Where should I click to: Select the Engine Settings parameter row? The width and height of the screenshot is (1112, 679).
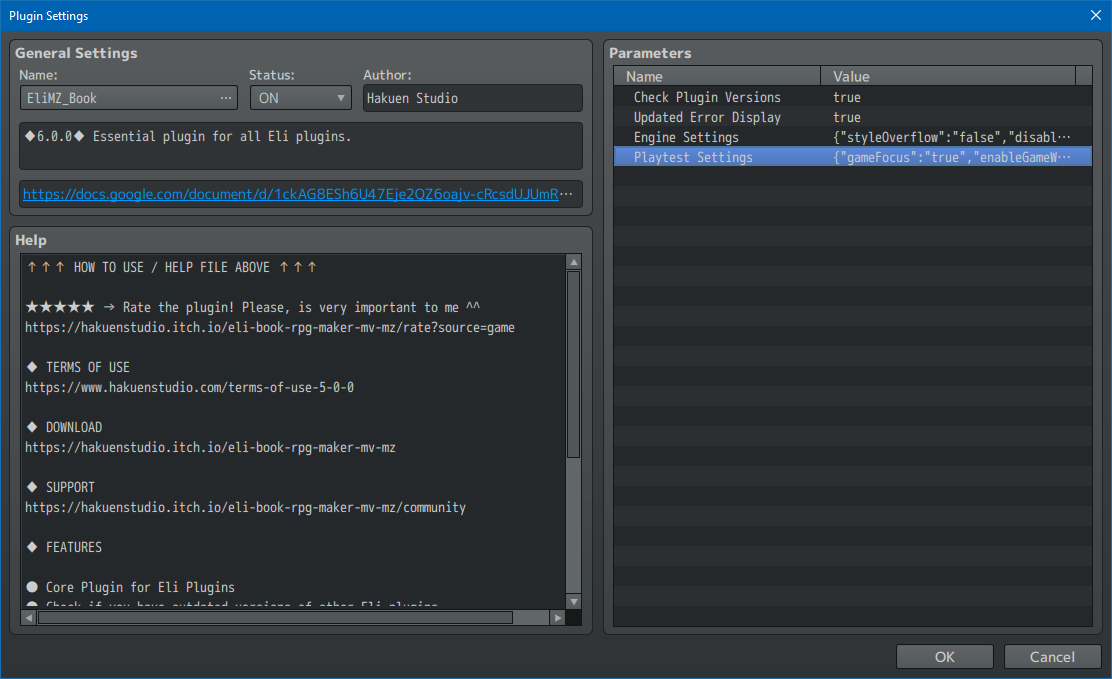(852, 137)
